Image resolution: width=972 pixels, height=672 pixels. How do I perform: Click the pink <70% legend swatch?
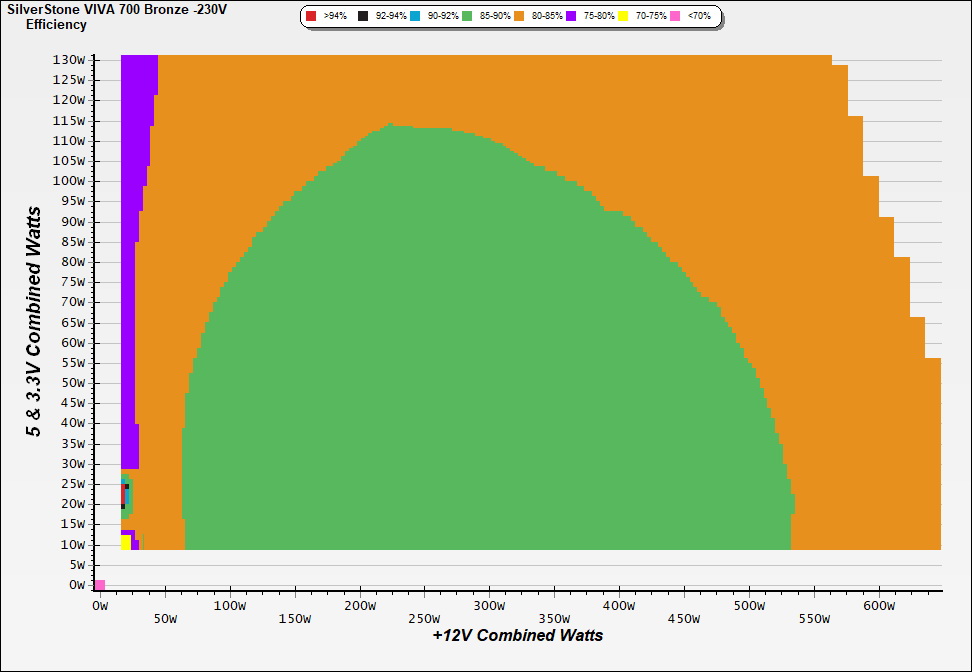tap(675, 17)
